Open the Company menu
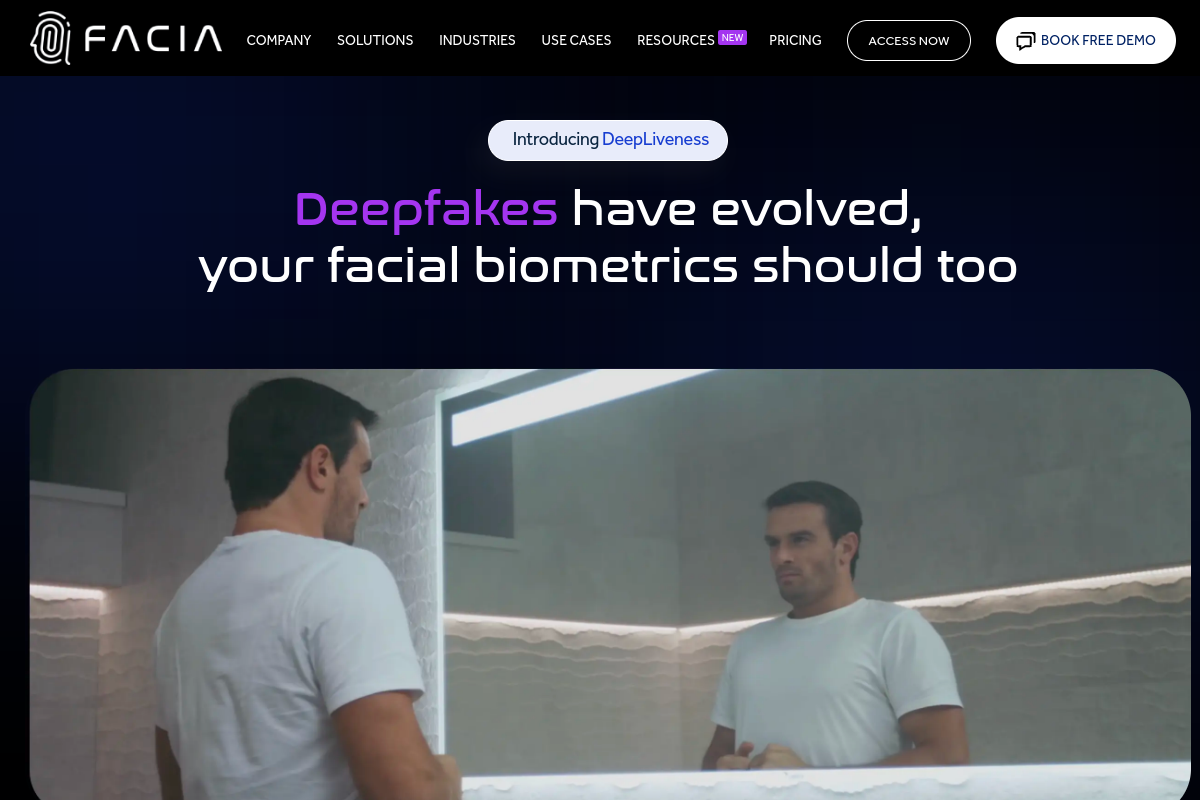 pyautogui.click(x=279, y=40)
